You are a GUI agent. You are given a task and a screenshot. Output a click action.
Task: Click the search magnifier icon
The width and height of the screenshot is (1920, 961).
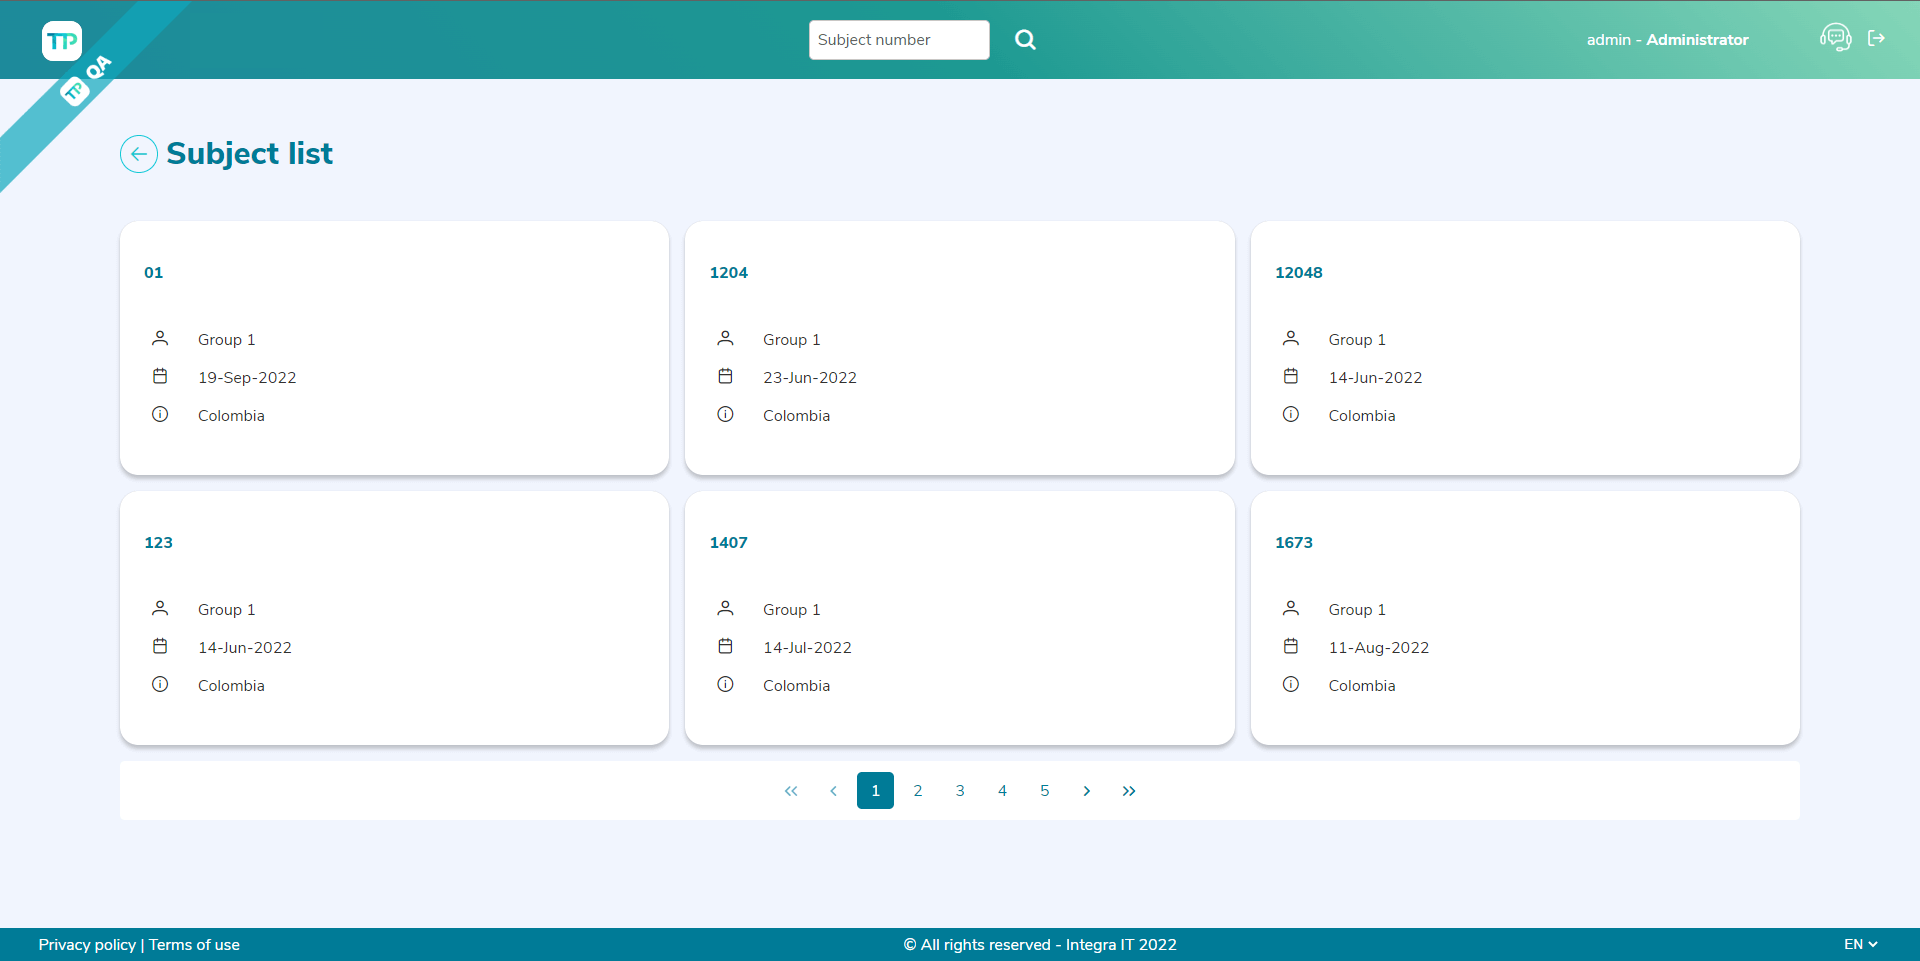click(x=1025, y=40)
